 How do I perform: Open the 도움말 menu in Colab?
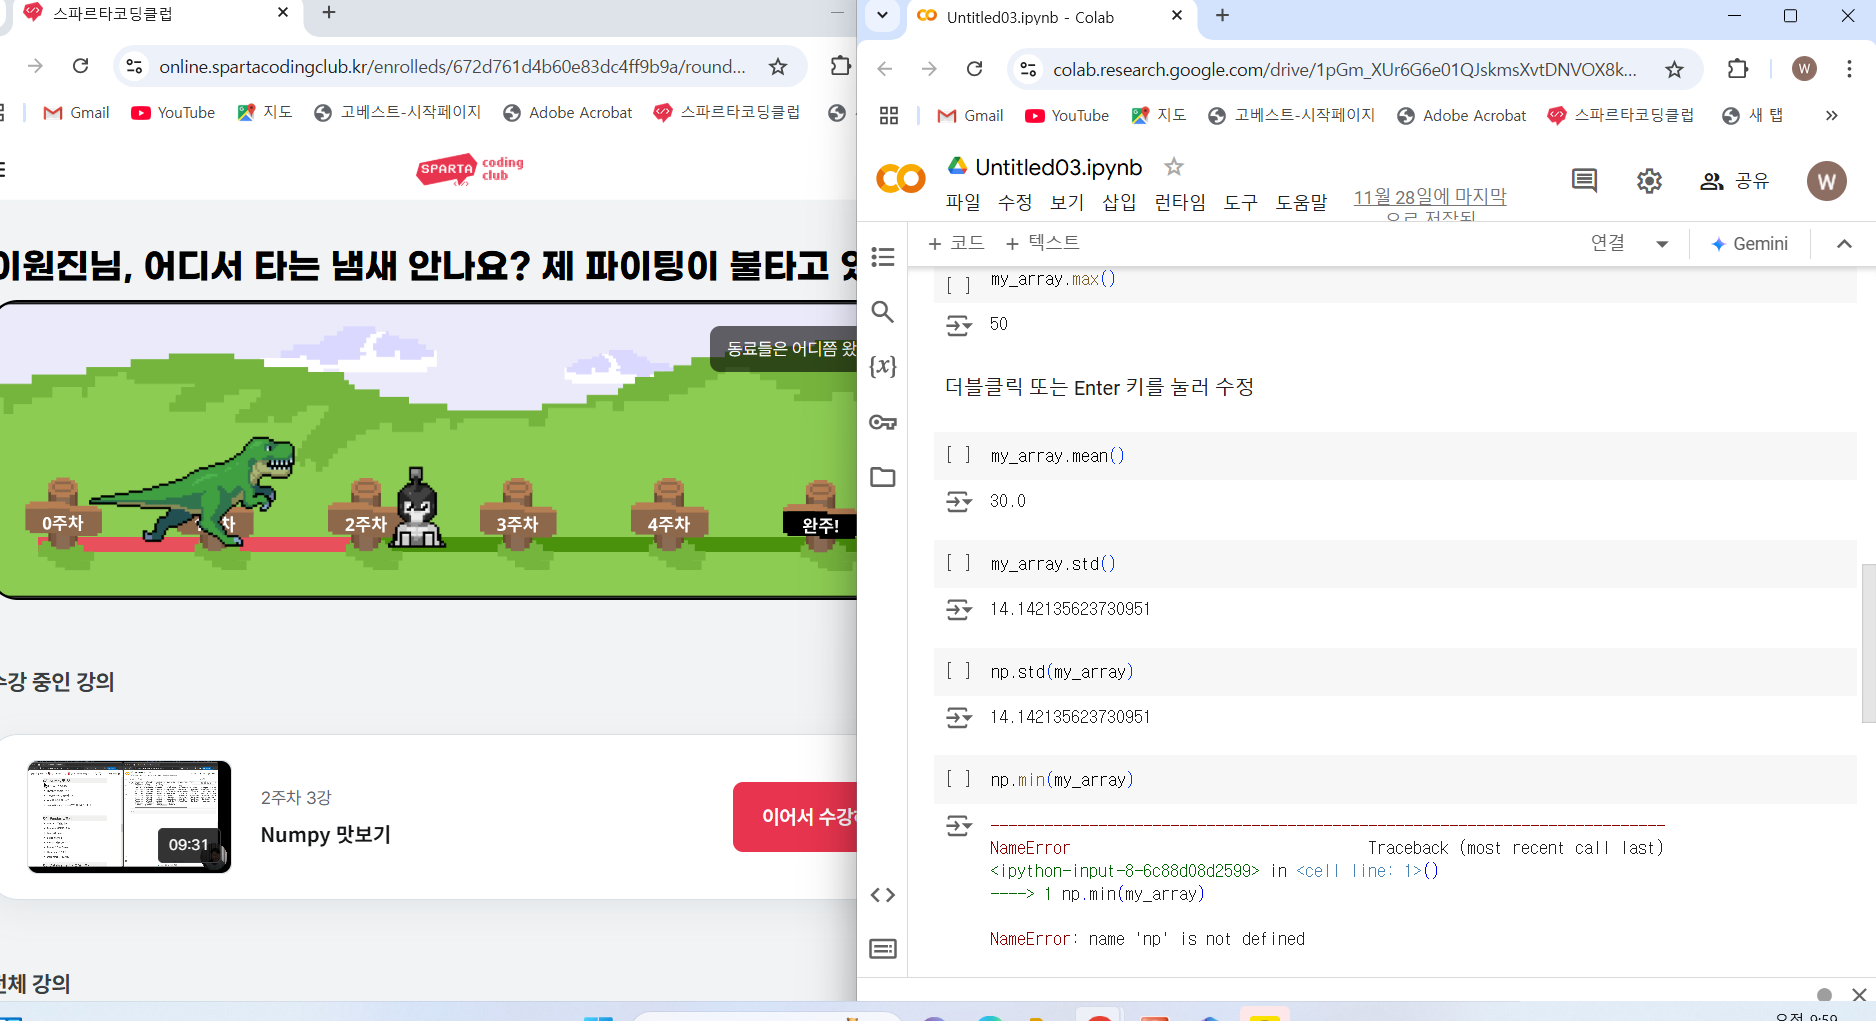pos(1301,202)
